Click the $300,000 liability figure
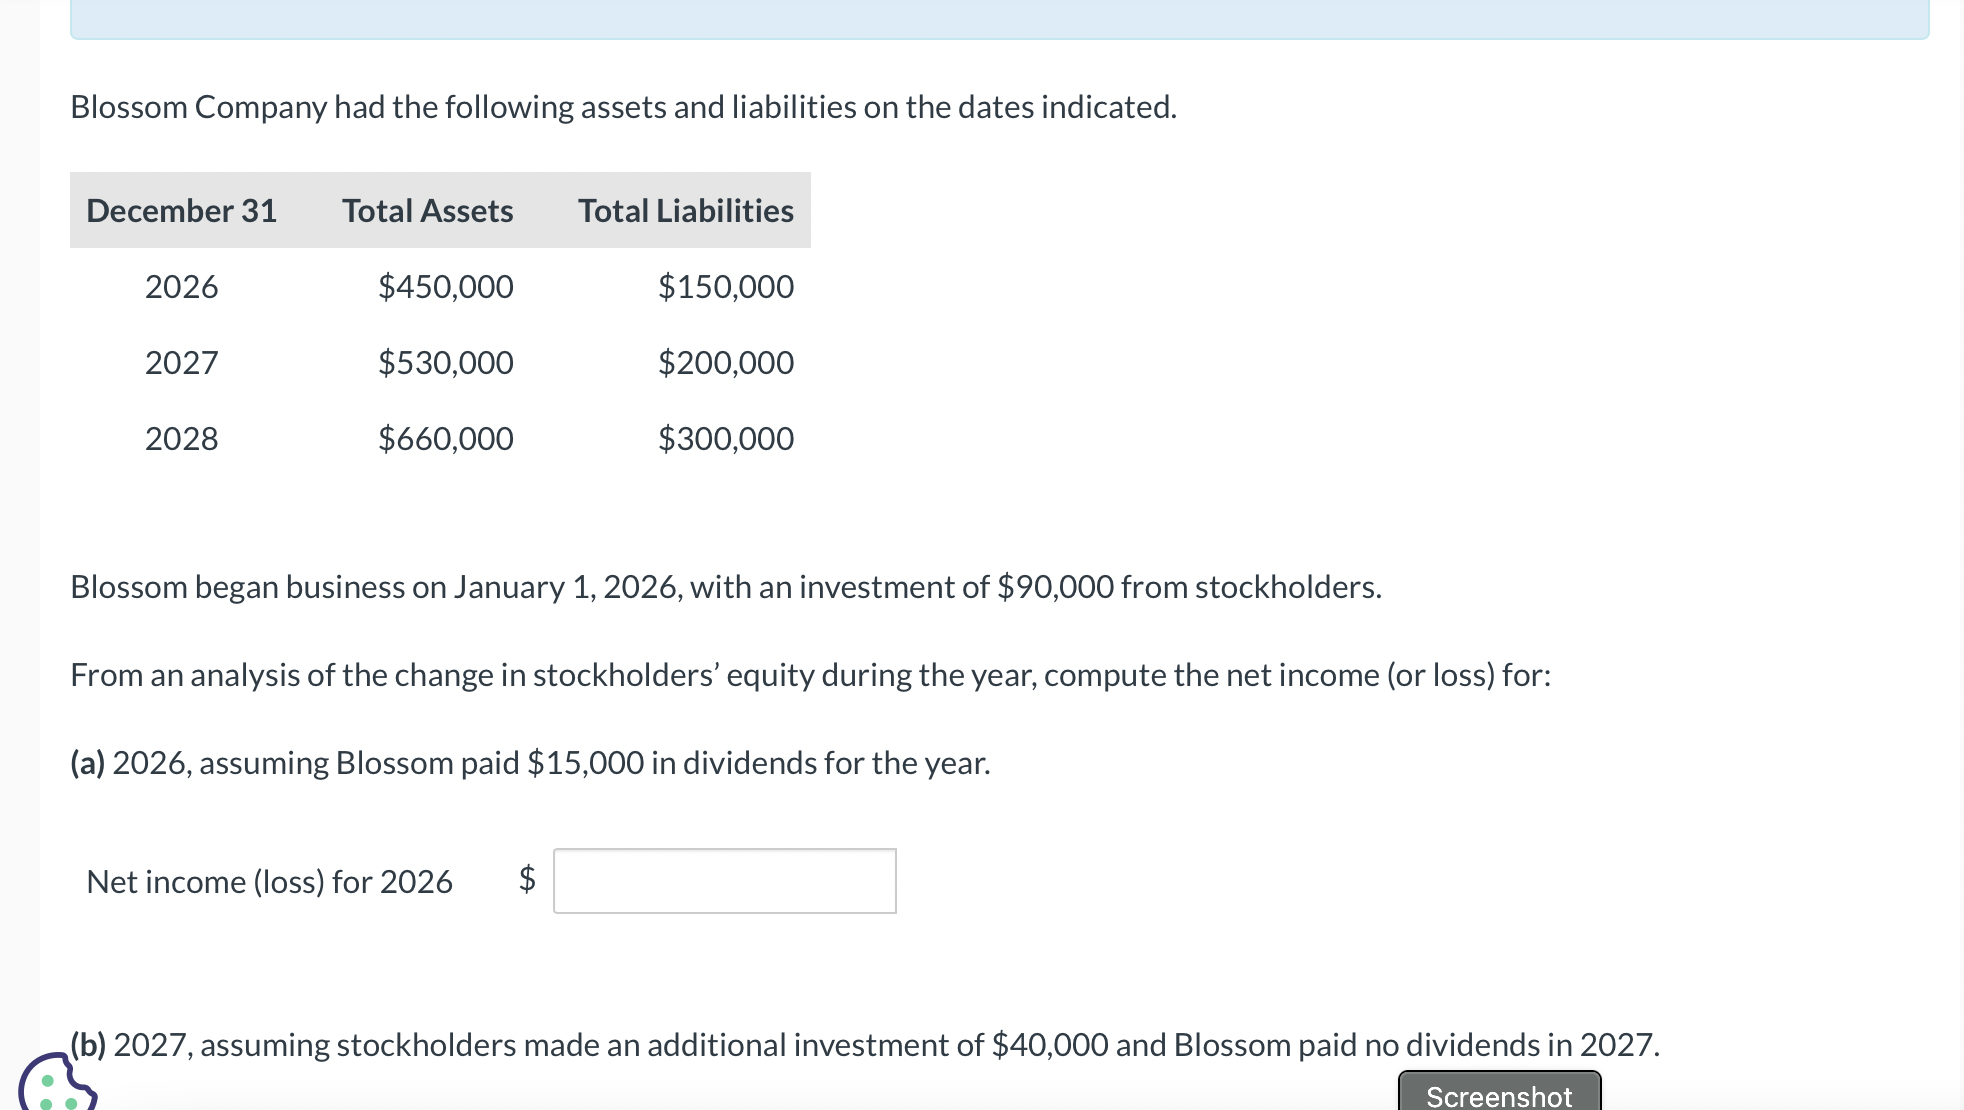Viewport: 1964px width, 1110px height. [726, 438]
